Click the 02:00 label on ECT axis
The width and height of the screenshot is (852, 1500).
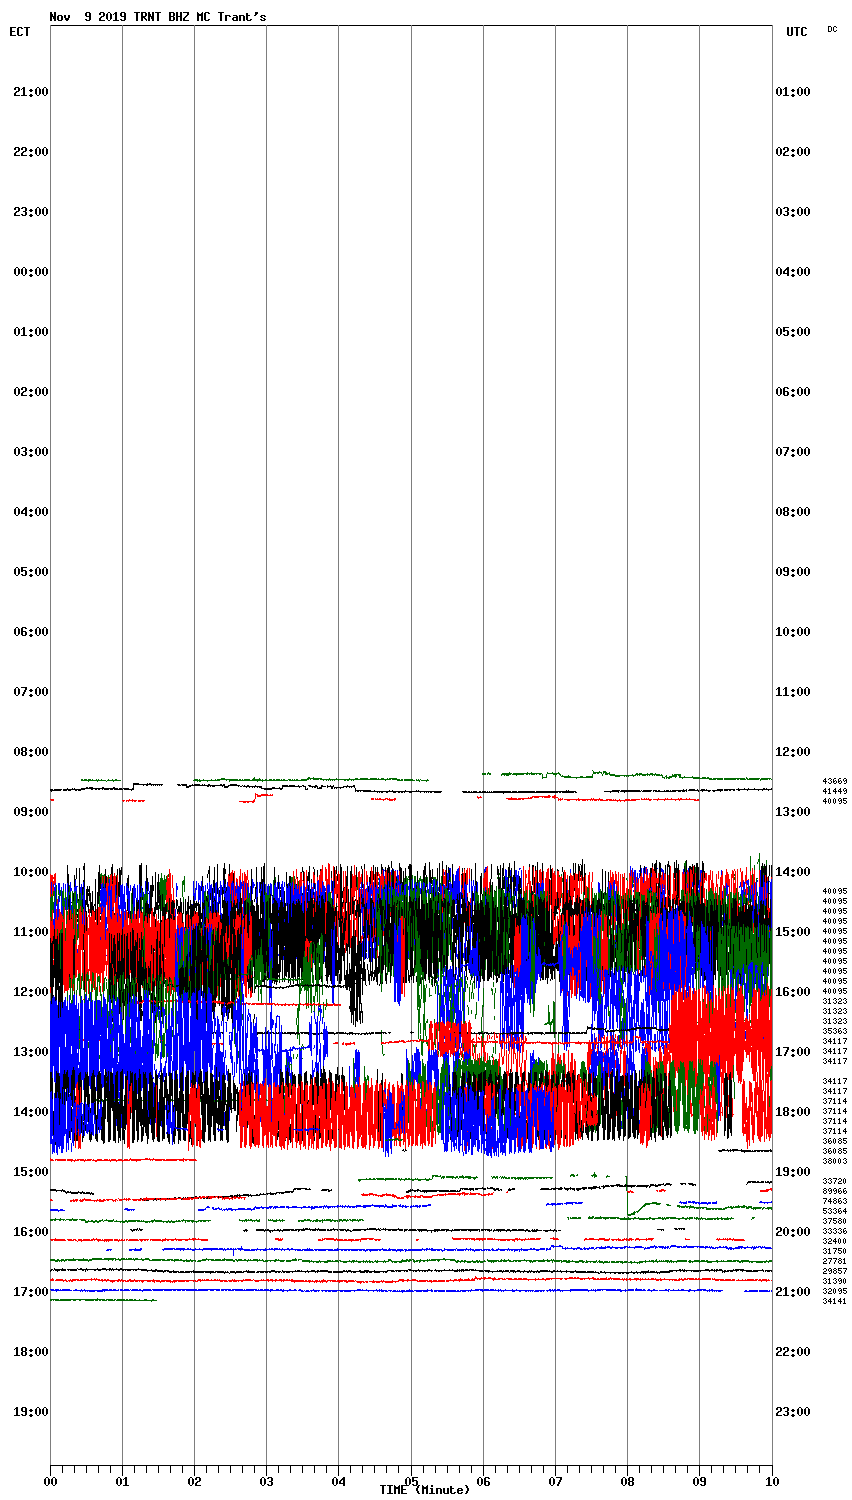[31, 392]
